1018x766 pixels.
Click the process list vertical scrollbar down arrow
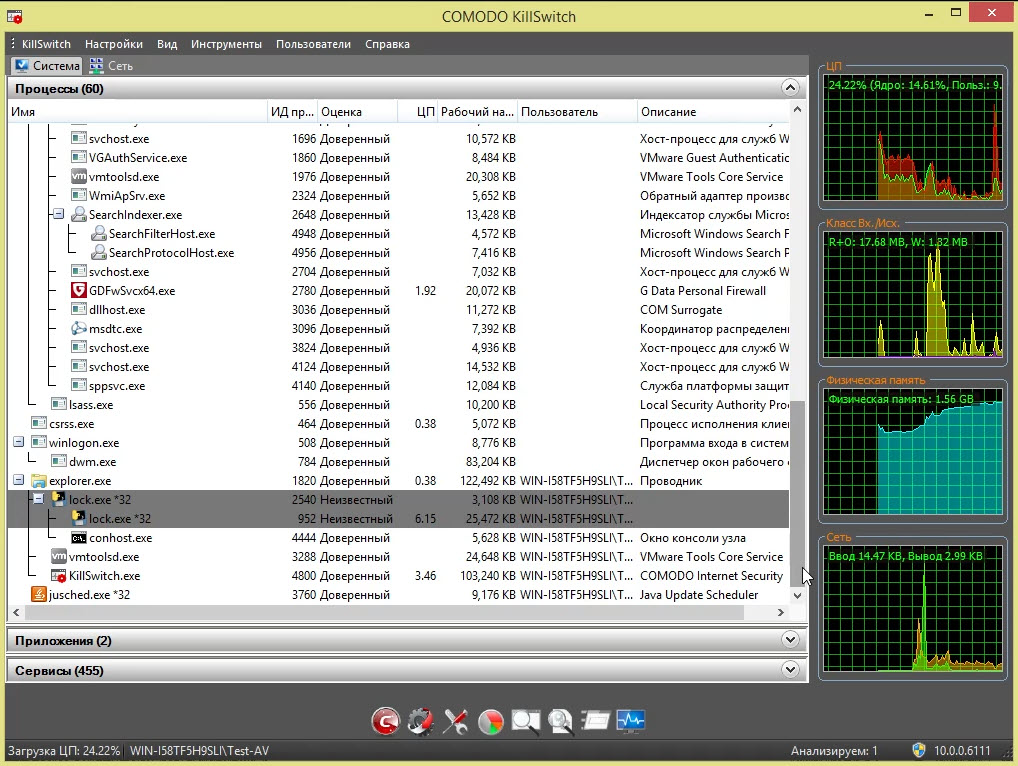(x=797, y=595)
